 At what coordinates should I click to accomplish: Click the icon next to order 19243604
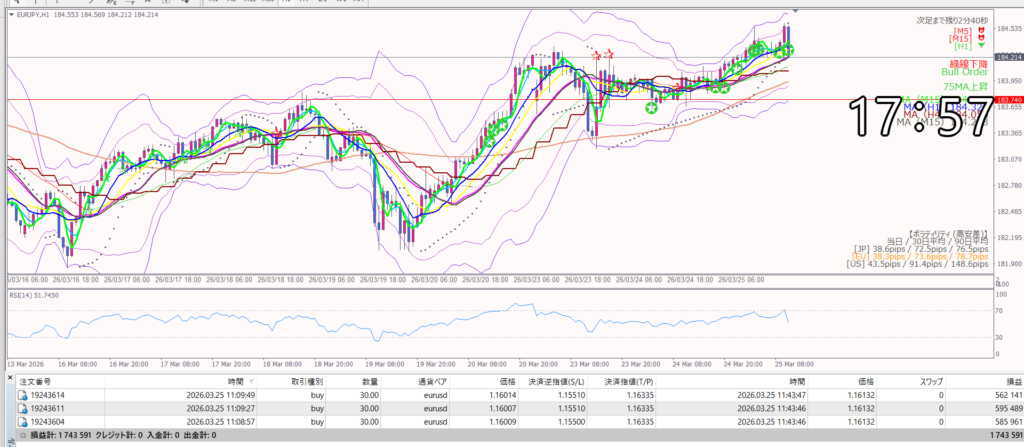[22, 422]
